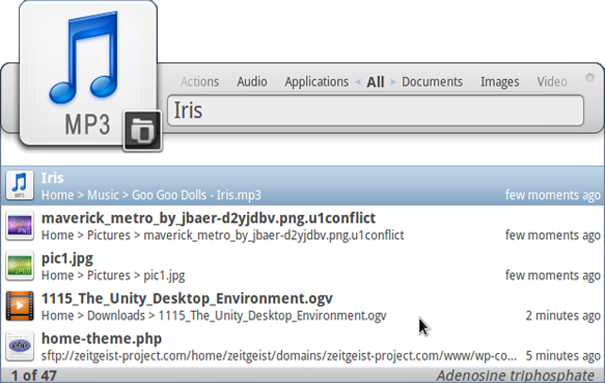Click '2 minutes ago' timestamp
Screen dimensions: 605x383
(563, 316)
